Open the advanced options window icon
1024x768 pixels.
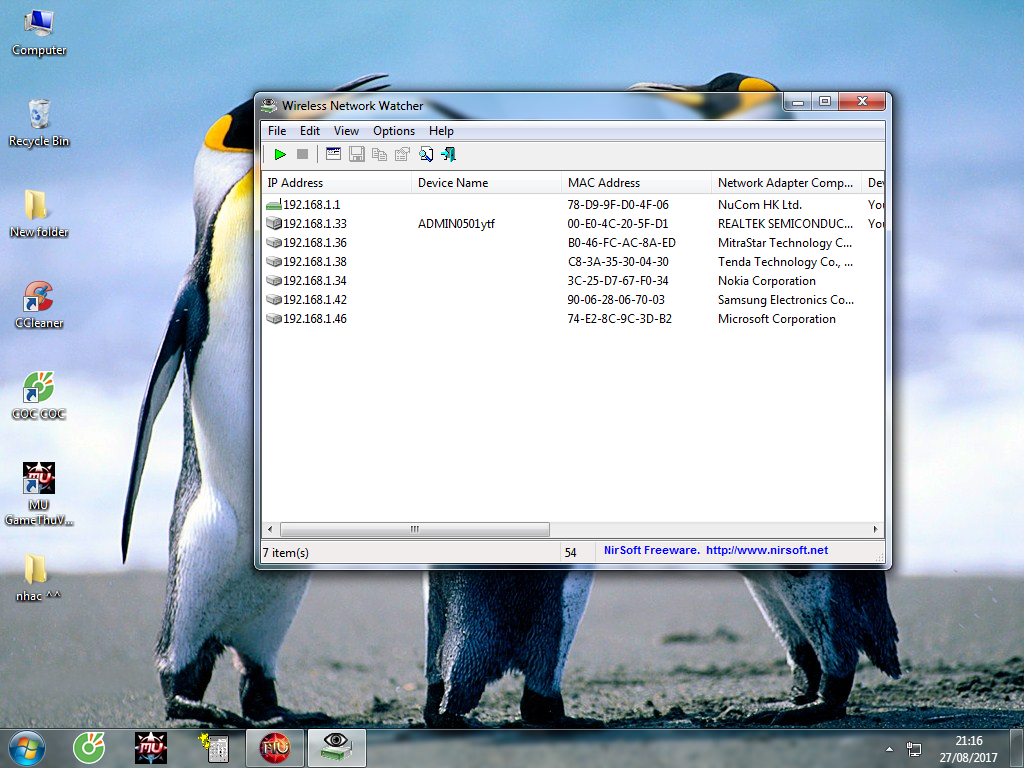(334, 155)
